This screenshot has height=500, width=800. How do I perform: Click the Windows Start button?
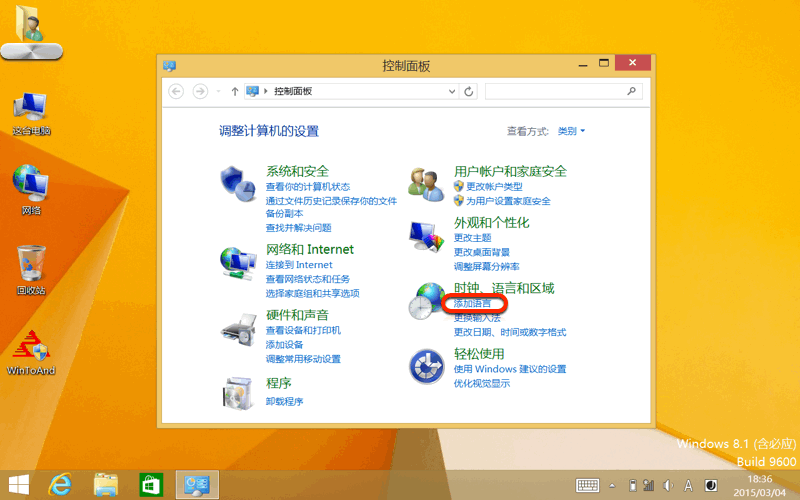(18, 484)
